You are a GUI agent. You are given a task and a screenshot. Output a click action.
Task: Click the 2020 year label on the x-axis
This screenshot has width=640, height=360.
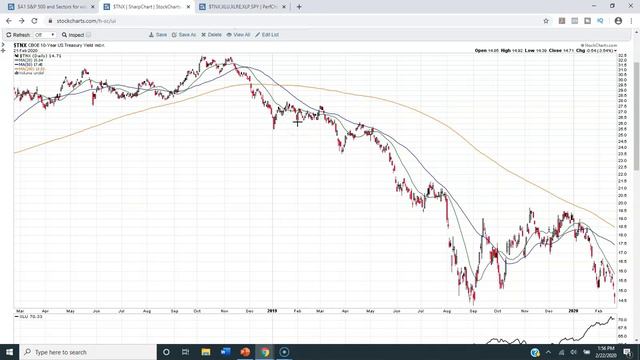(573, 311)
